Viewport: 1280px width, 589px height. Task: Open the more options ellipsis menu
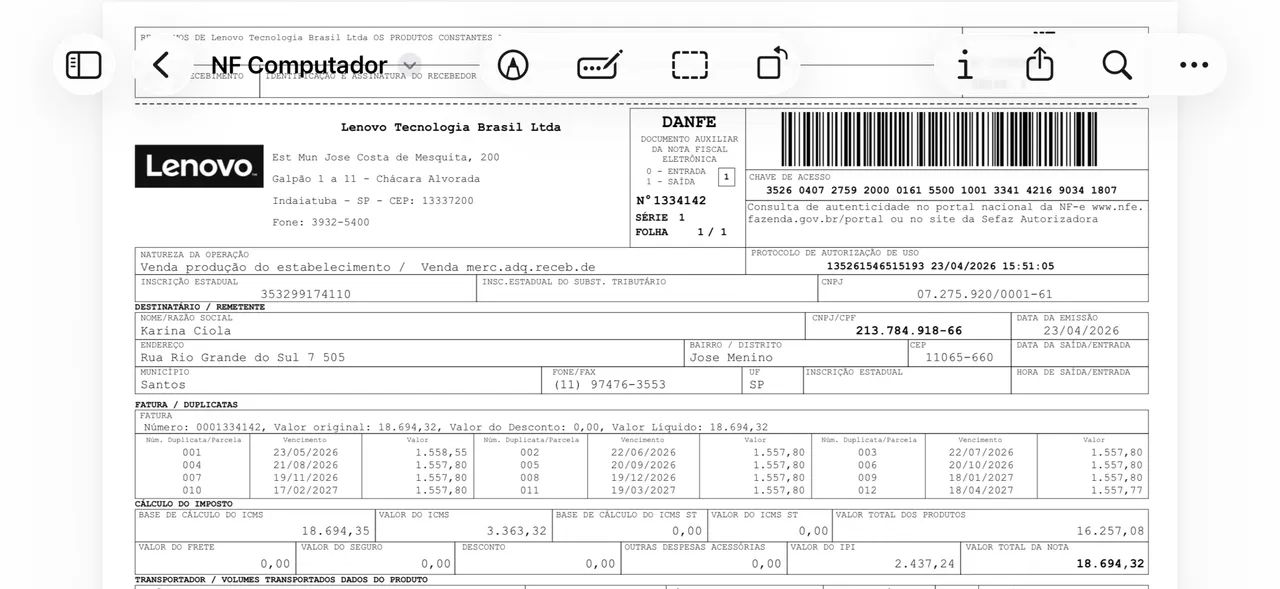(1194, 65)
